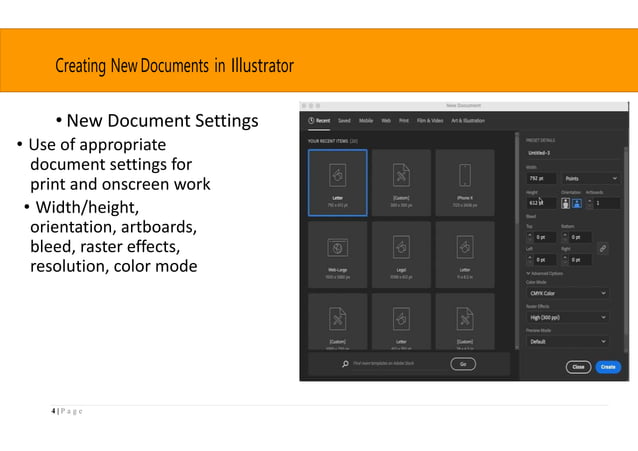
Task: Collapse the Advanced Options section
Action: [544, 274]
